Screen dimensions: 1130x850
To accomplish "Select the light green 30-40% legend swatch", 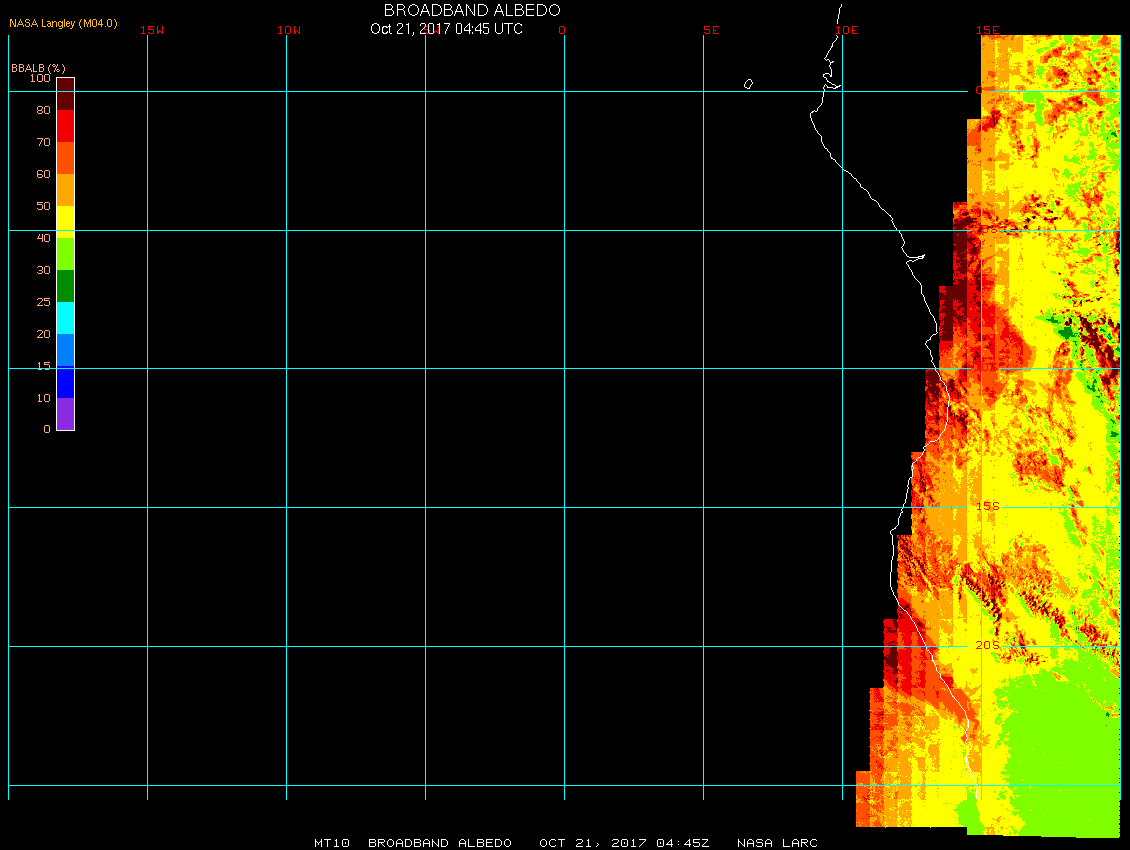I will pos(65,254).
